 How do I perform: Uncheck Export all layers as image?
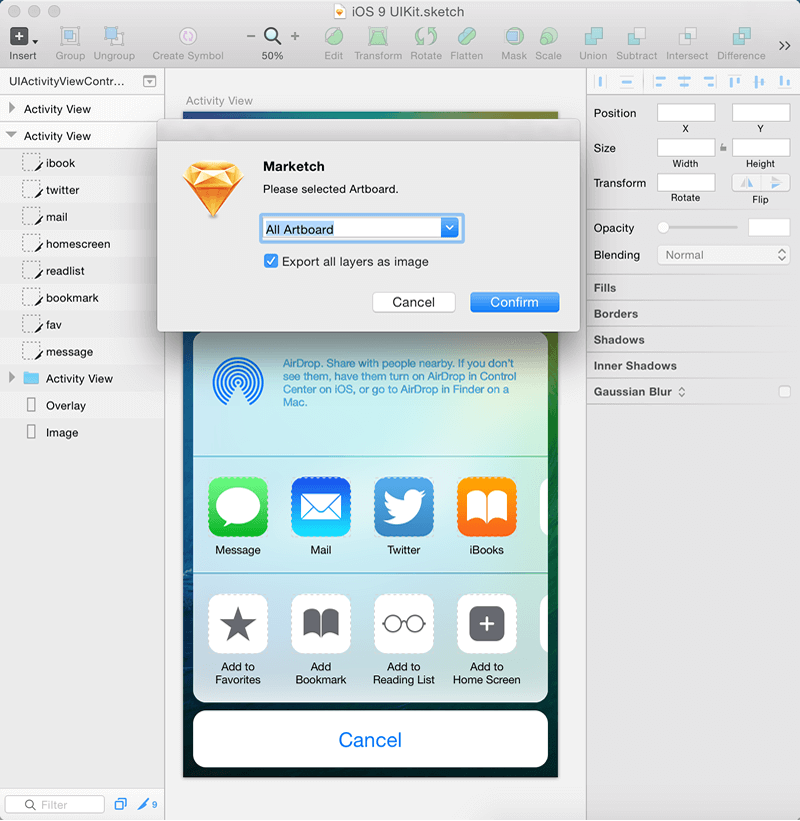click(271, 261)
